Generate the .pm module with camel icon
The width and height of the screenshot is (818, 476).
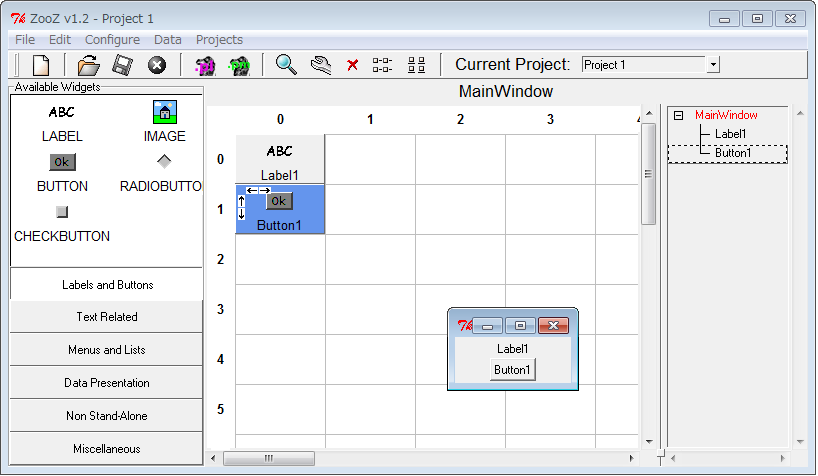[x=239, y=66]
